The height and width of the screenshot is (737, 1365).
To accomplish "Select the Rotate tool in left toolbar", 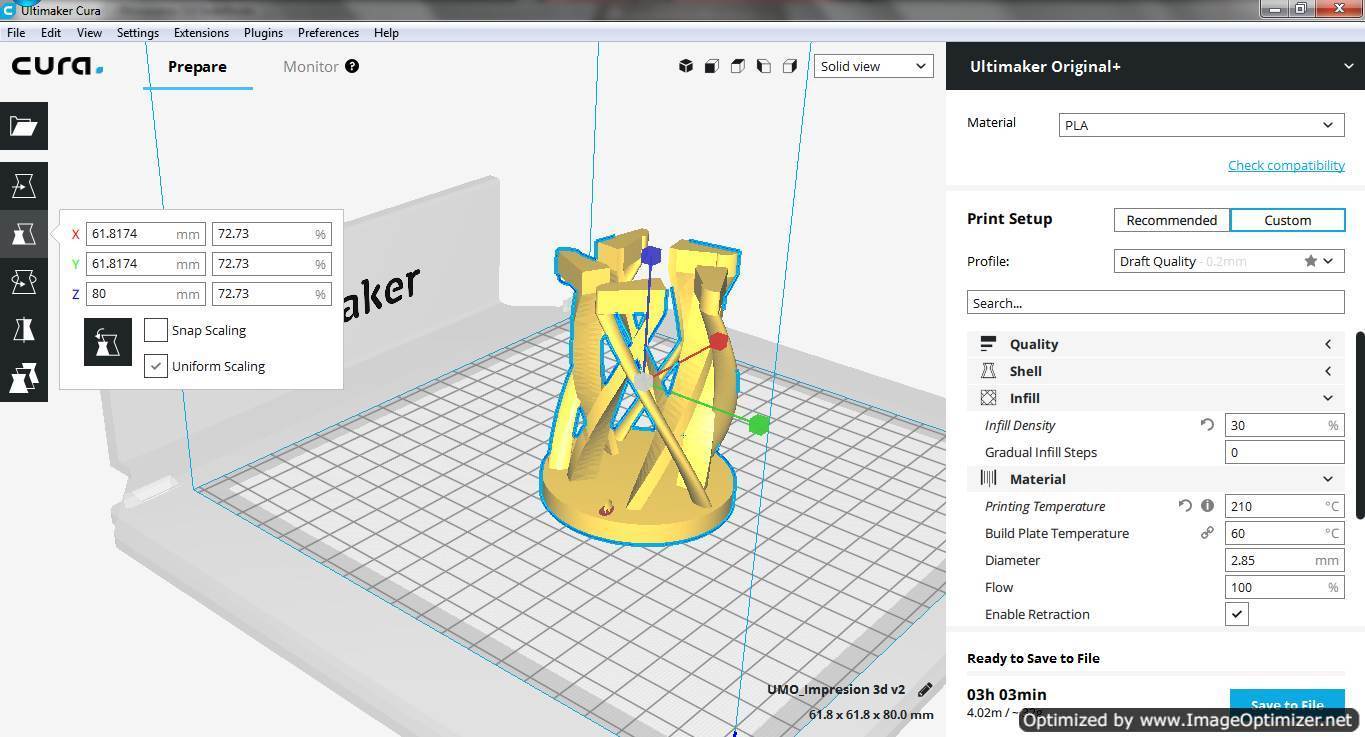I will pyautogui.click(x=24, y=282).
